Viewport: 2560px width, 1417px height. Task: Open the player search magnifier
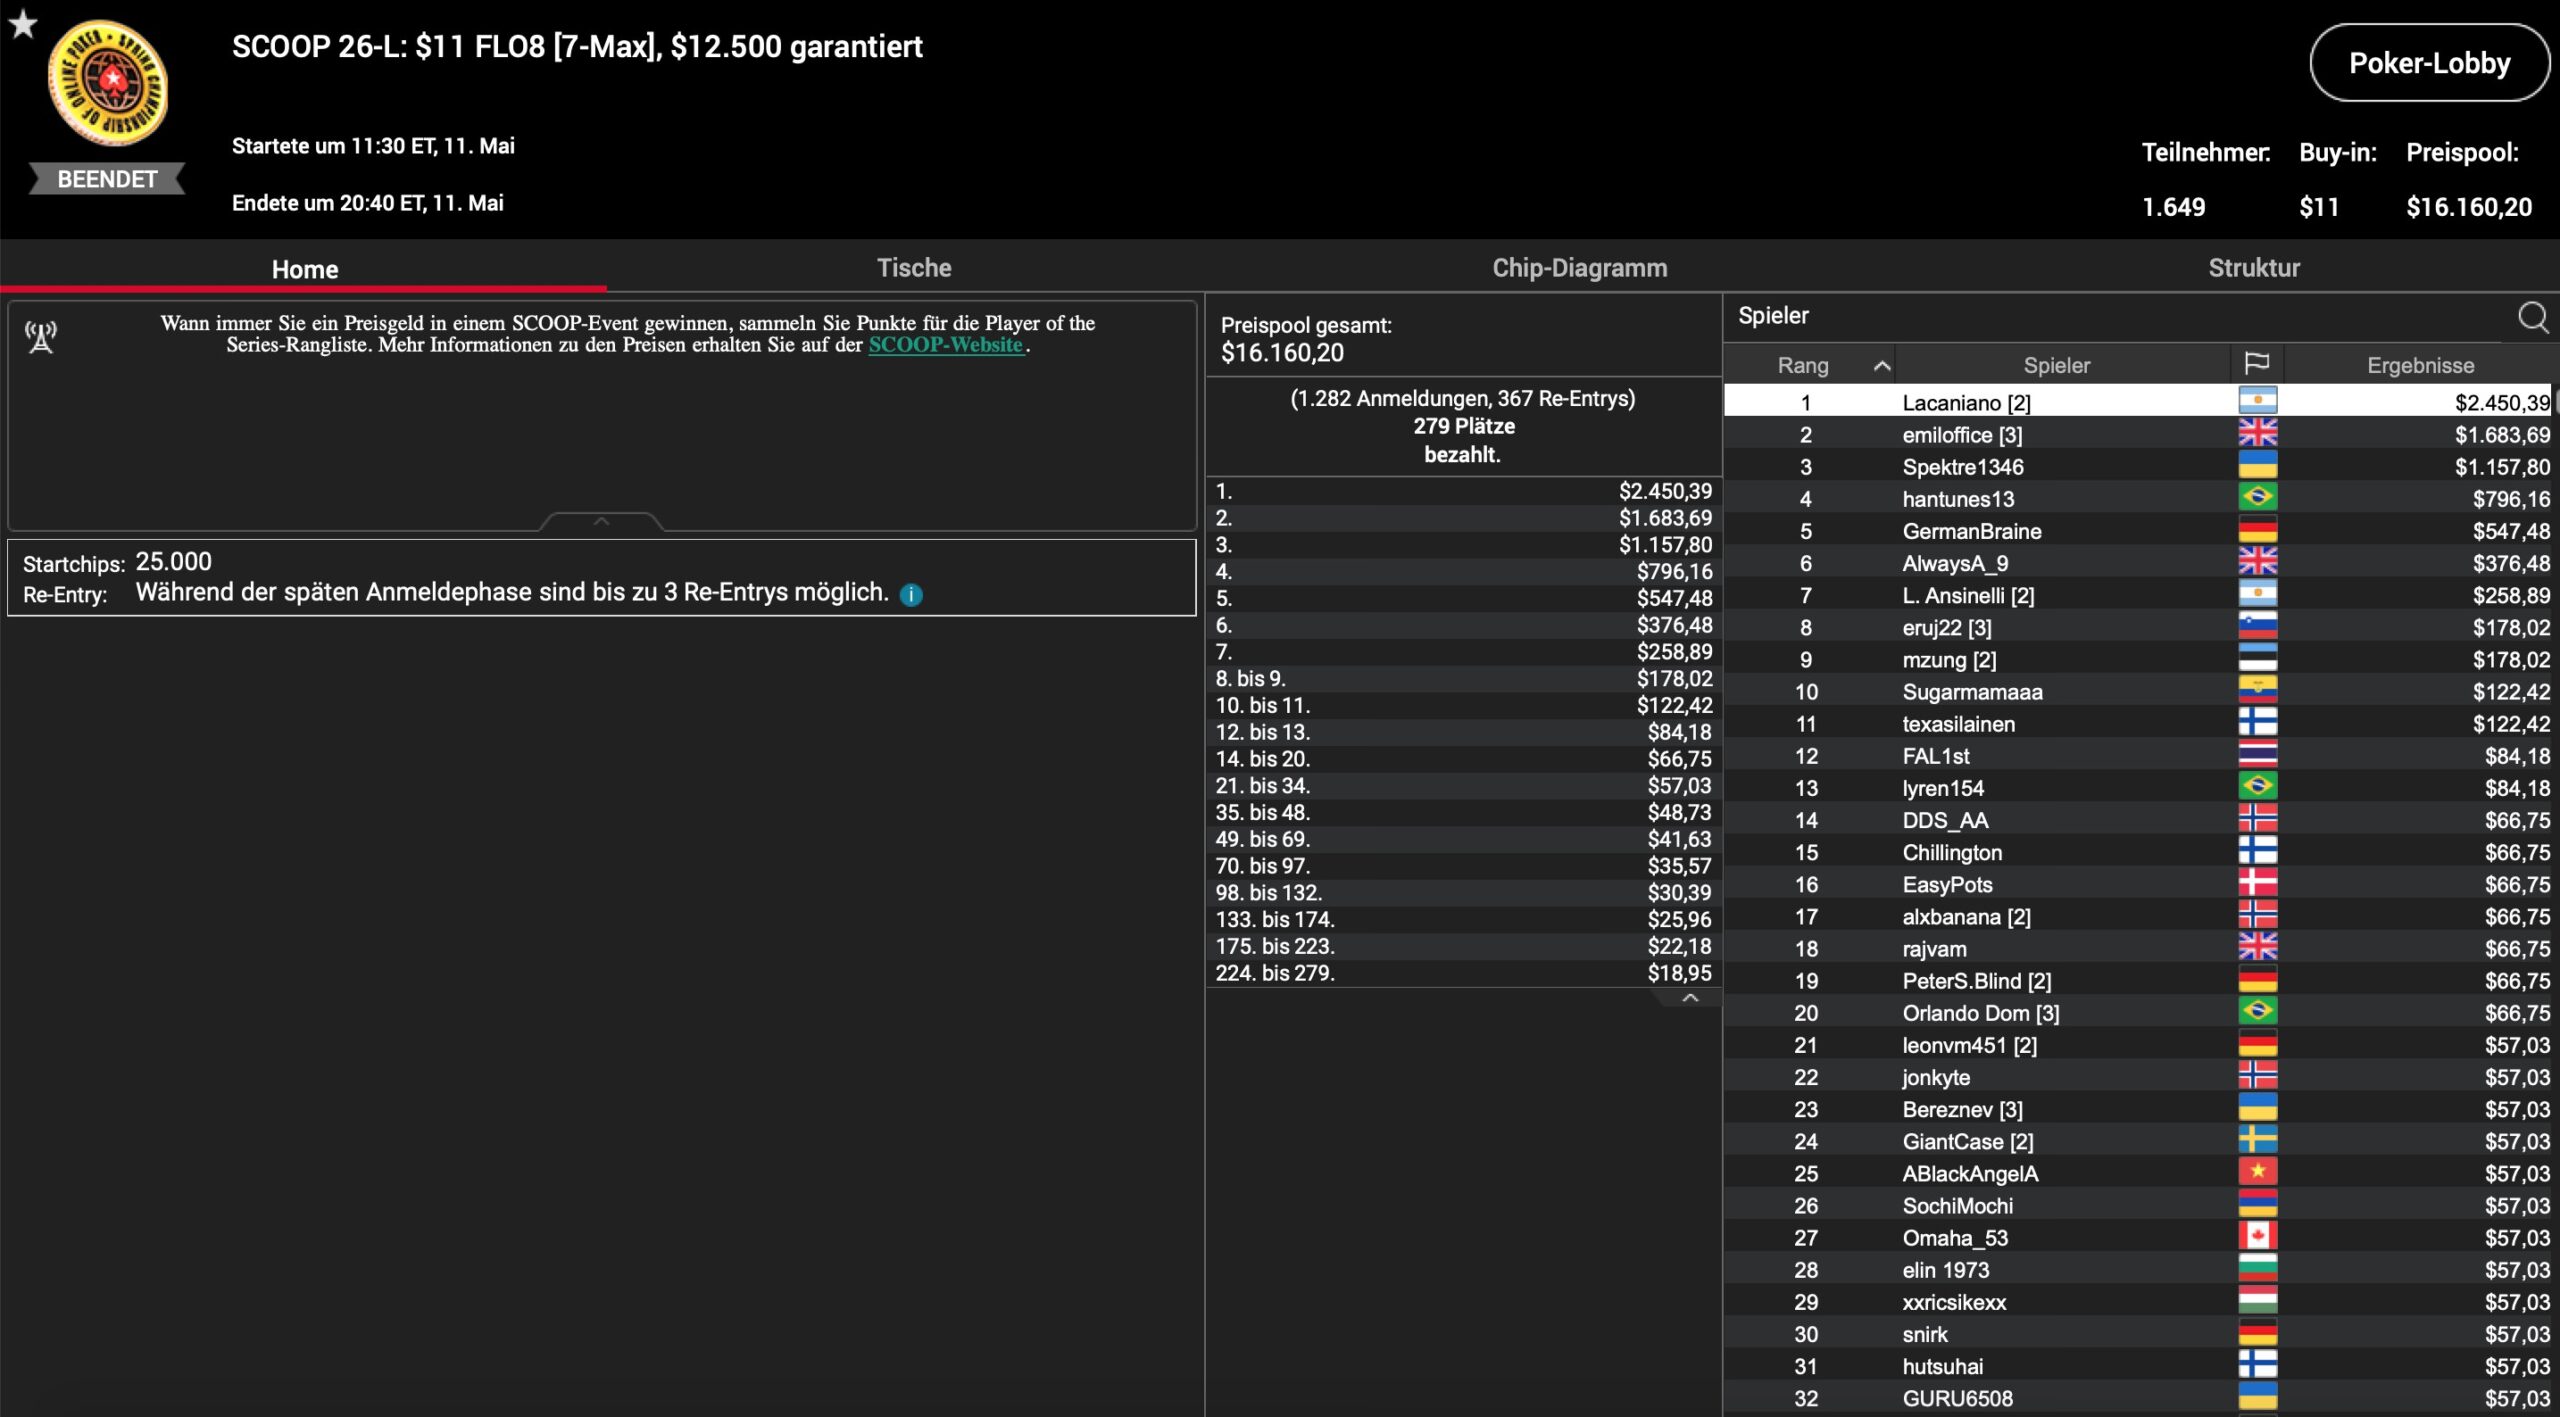coord(2532,317)
